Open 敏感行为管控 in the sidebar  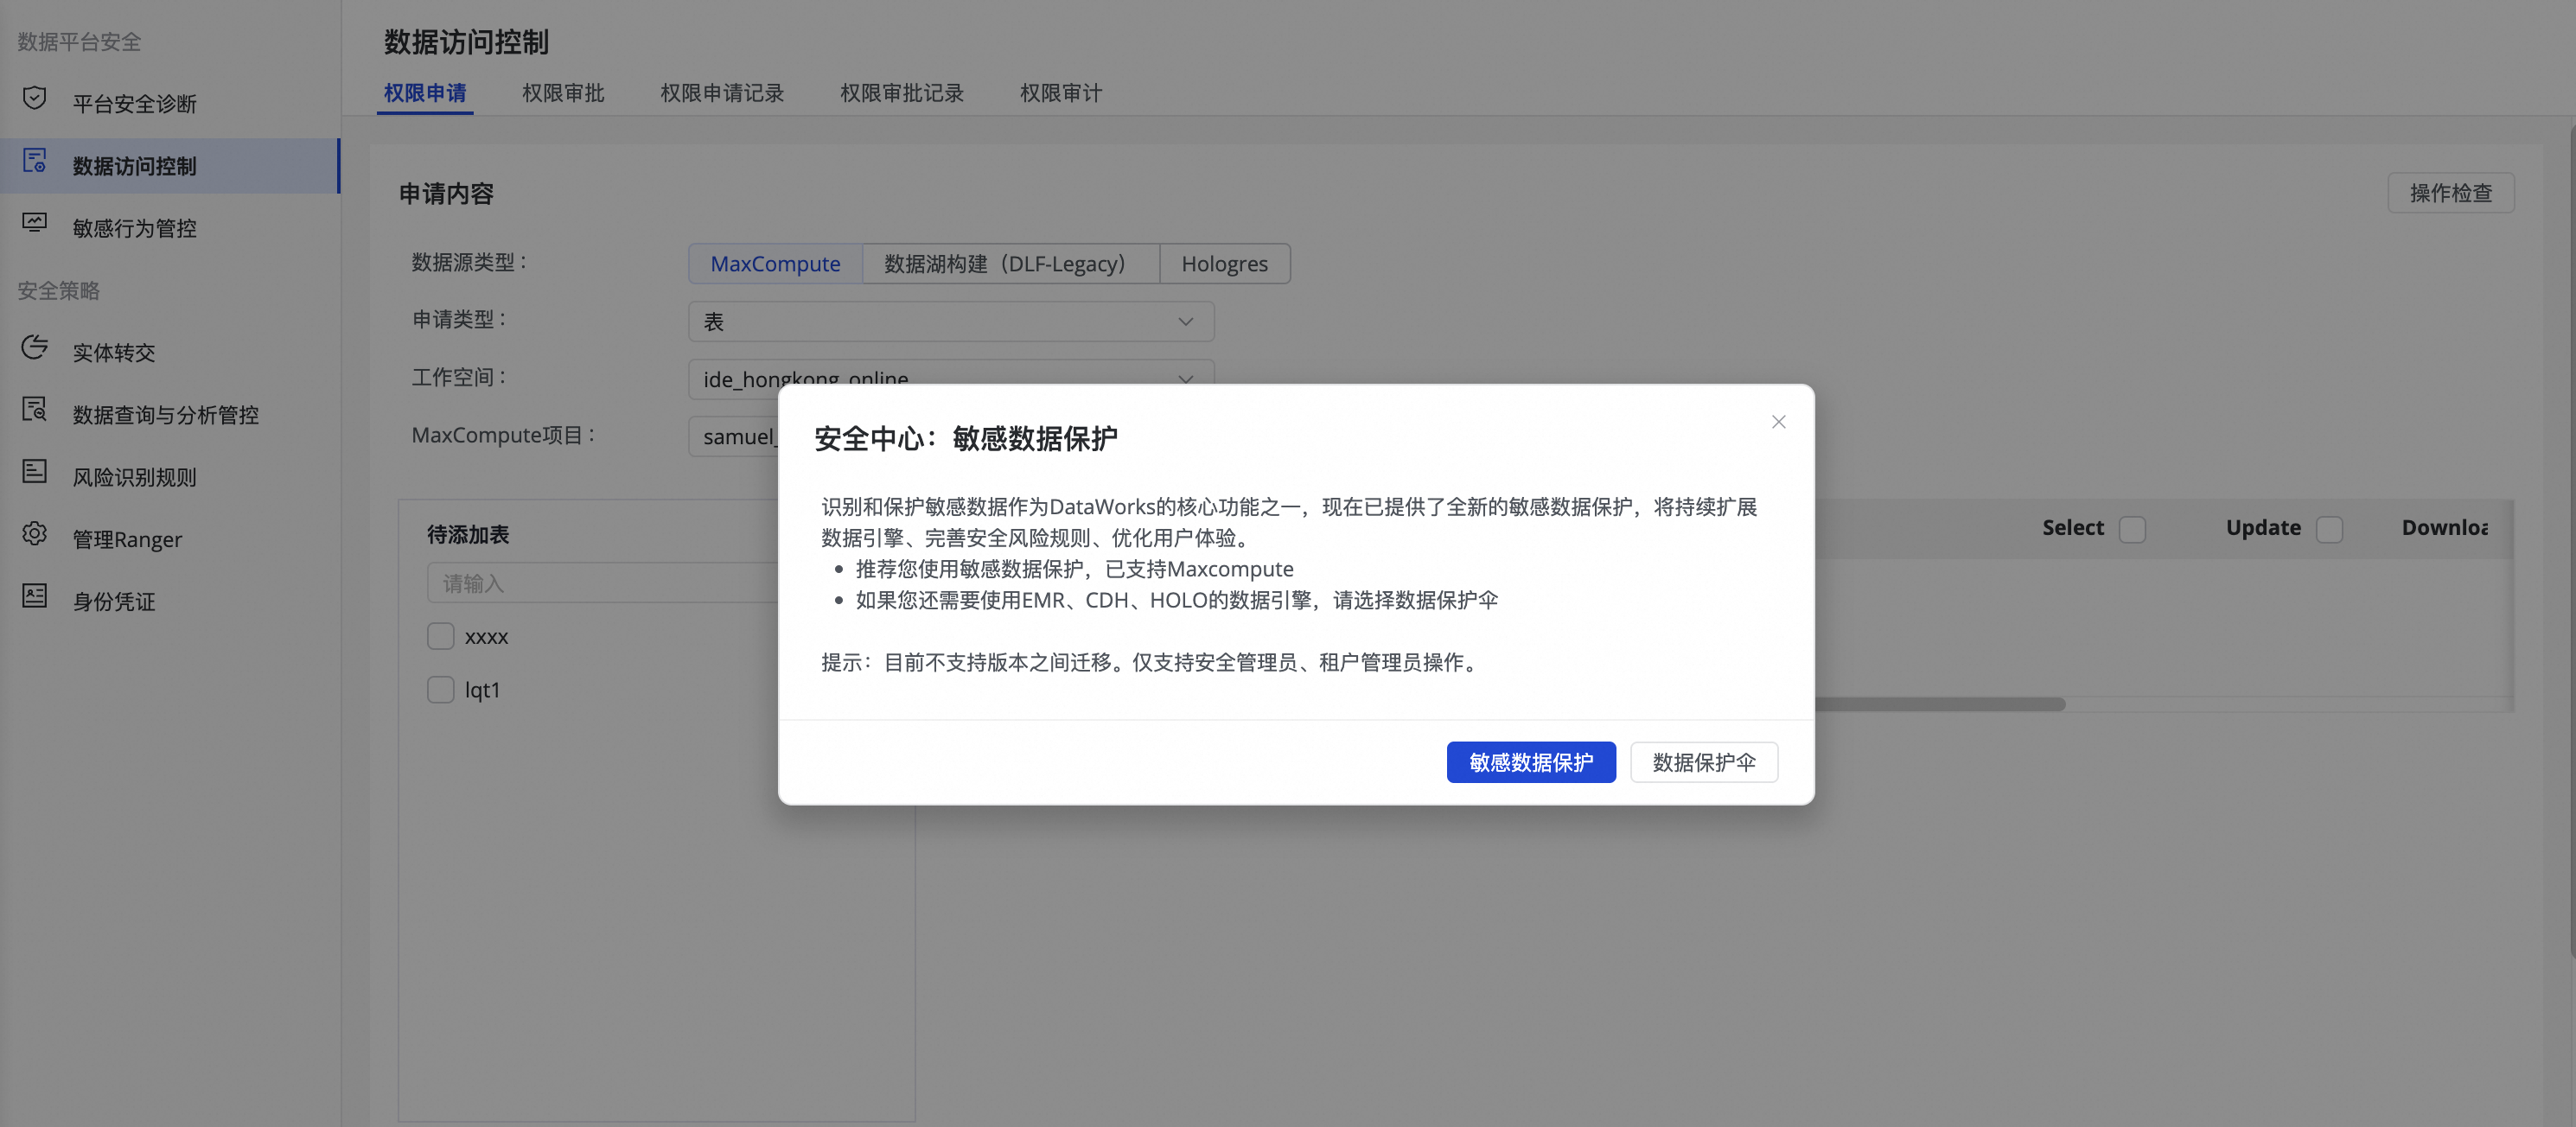(x=170, y=227)
